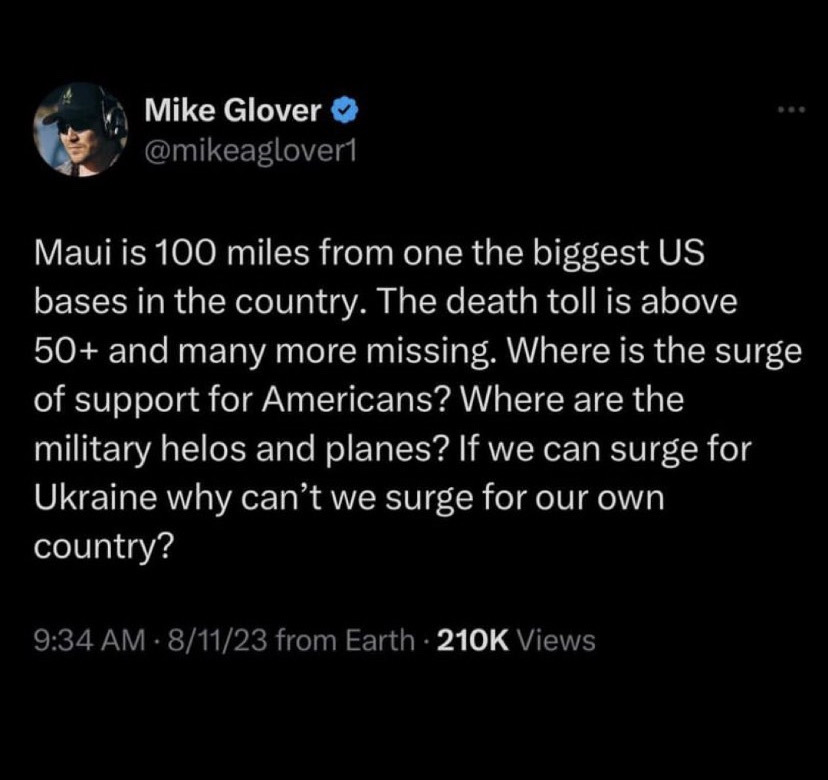
Task: Click the final word "country?" of tweet
Action: pos(104,547)
